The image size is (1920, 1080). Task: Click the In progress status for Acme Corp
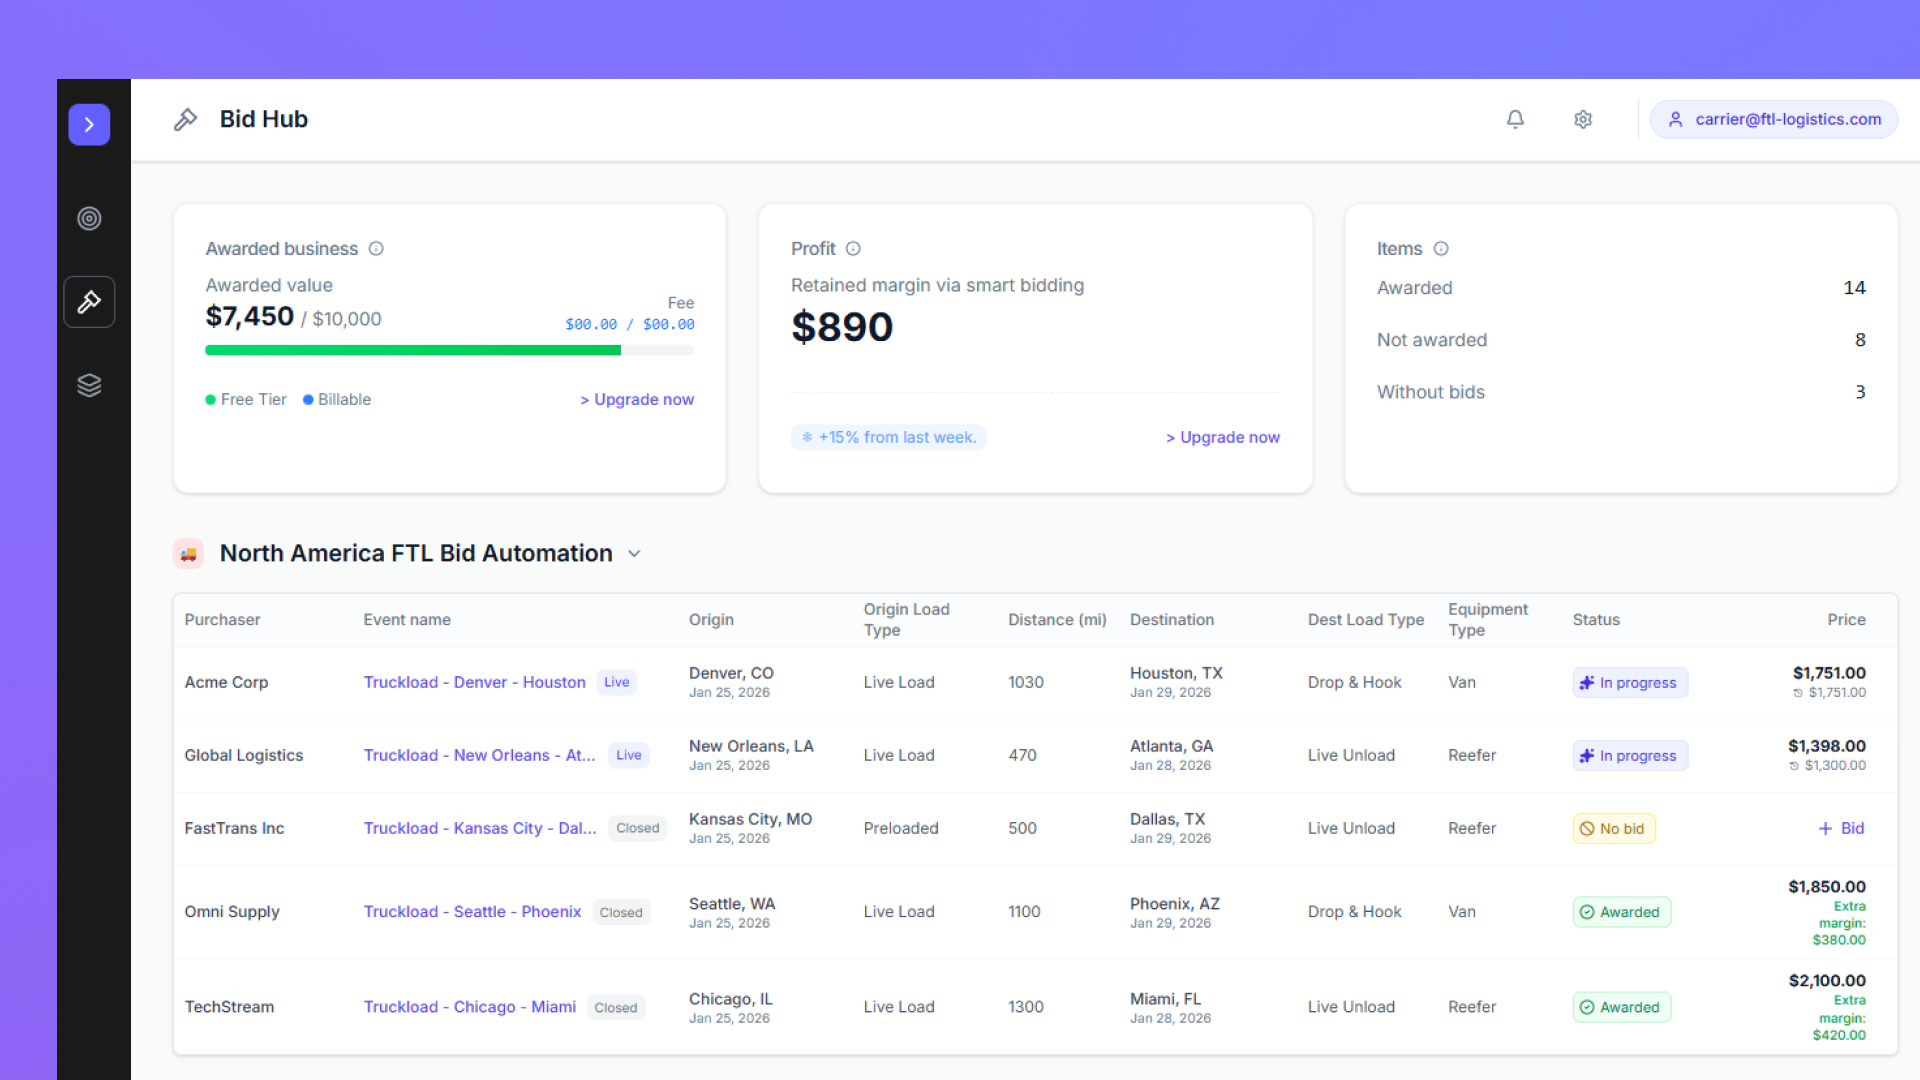coord(1630,683)
